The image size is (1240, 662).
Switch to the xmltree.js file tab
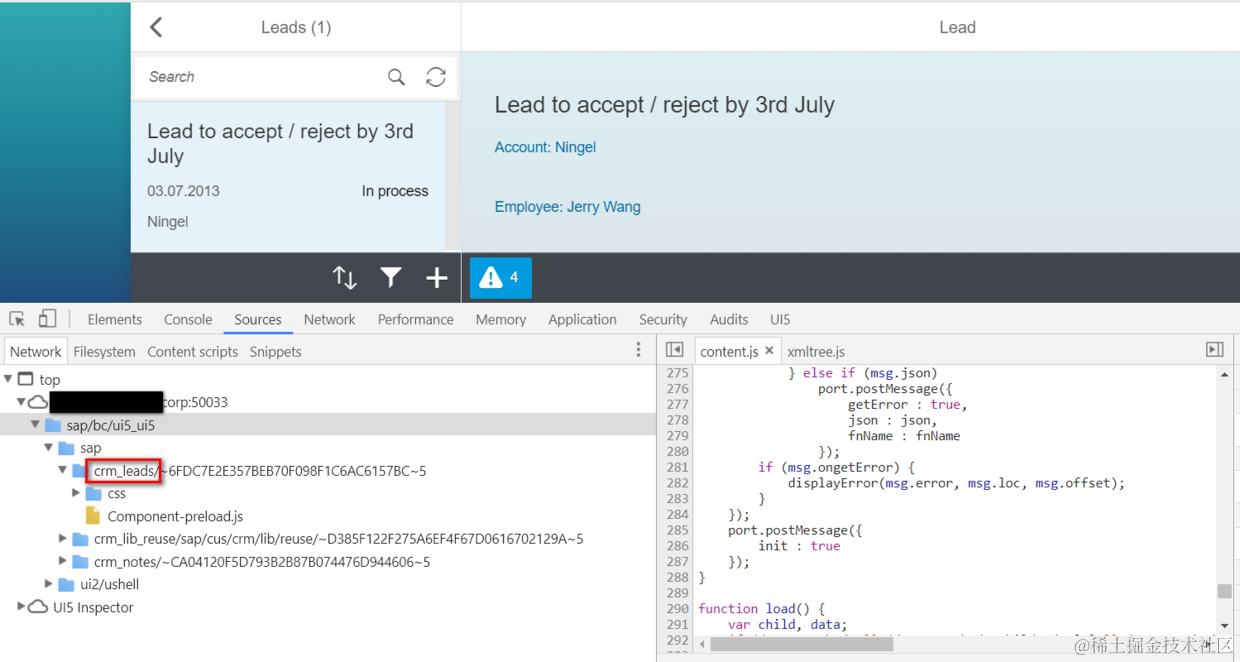coord(816,351)
